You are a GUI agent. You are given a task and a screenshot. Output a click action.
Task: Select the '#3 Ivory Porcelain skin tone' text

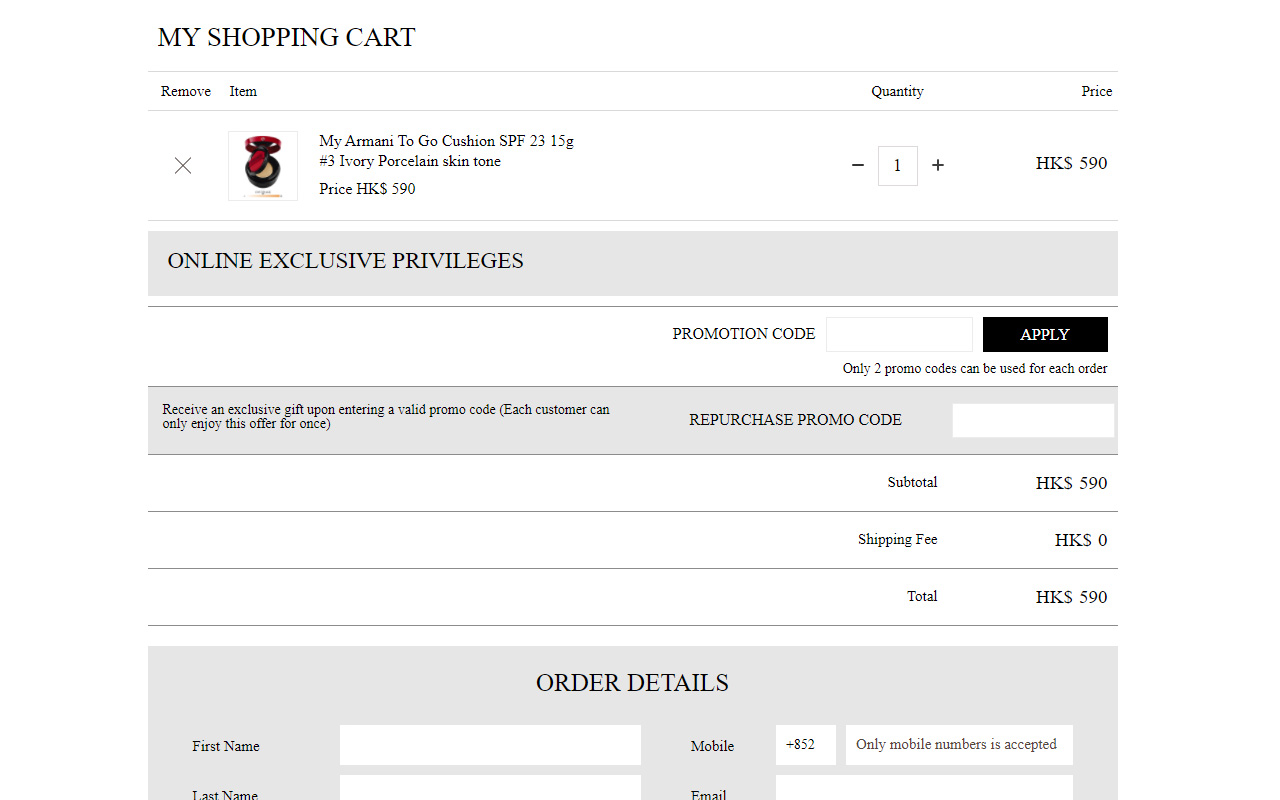(410, 161)
